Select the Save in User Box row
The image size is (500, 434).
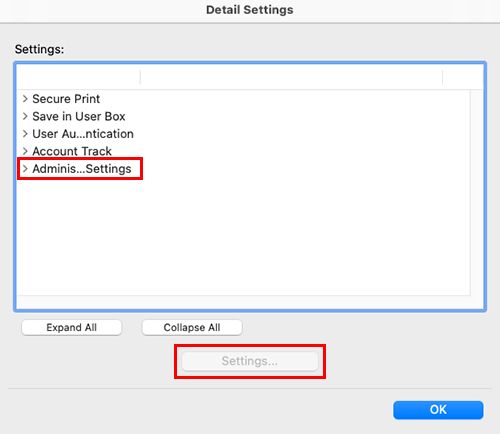coord(243,116)
